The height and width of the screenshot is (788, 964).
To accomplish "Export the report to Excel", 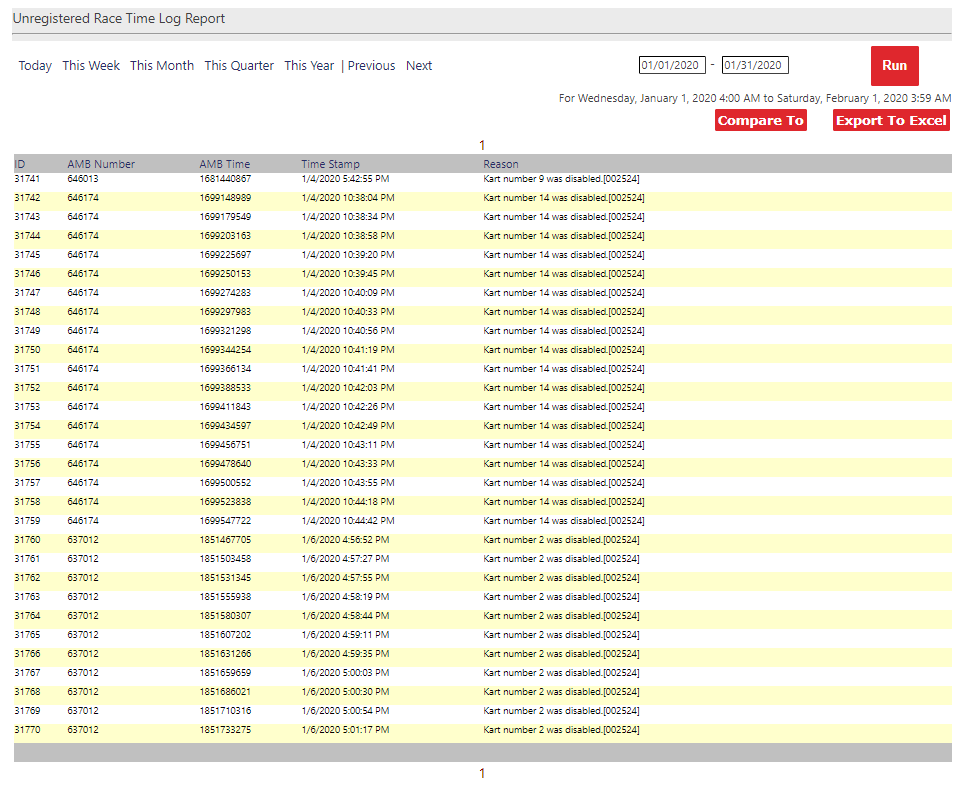I will click(x=891, y=120).
